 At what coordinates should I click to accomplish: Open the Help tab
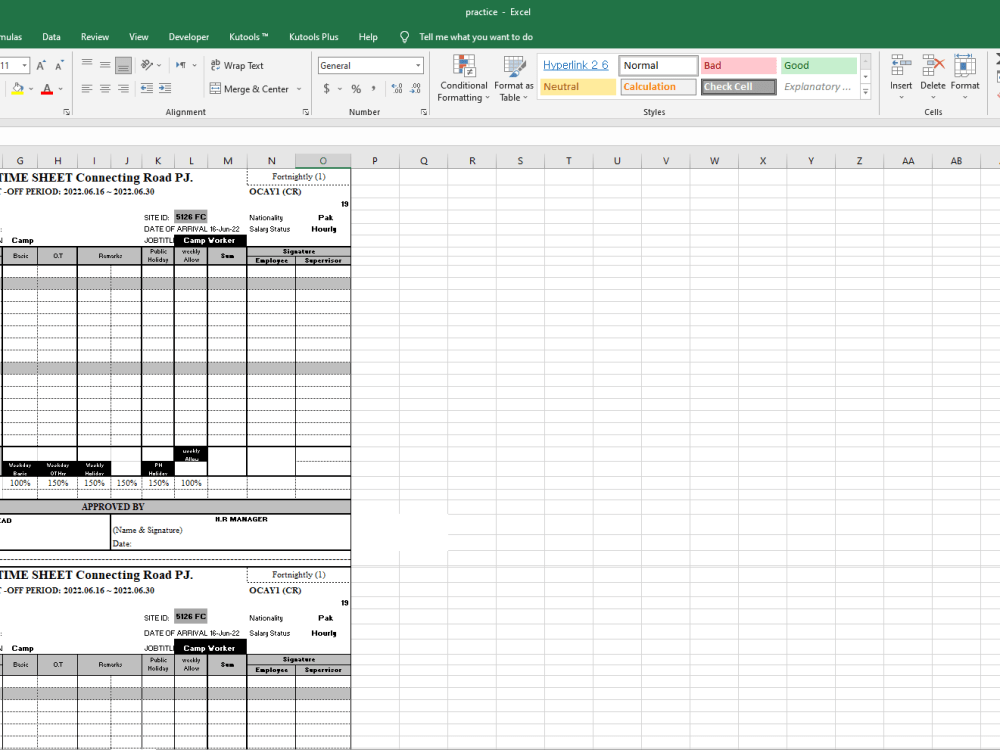(x=368, y=37)
